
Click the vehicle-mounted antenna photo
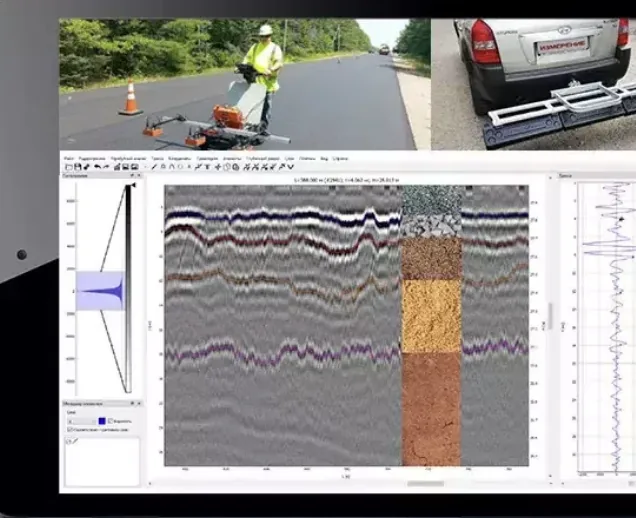[533, 84]
